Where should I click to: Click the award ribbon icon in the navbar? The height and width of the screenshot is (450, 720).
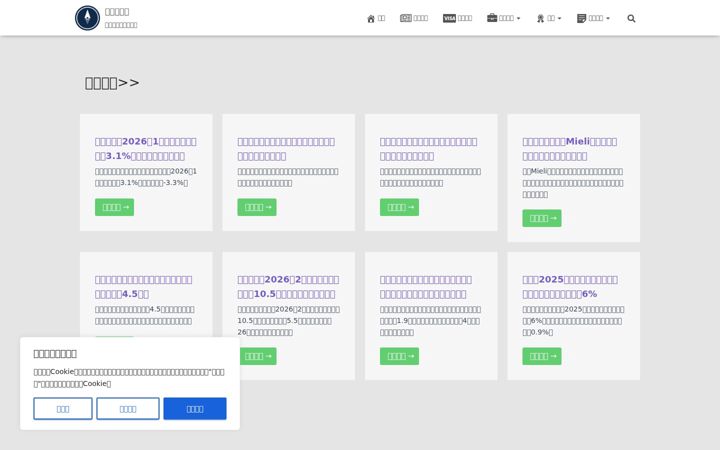[540, 18]
